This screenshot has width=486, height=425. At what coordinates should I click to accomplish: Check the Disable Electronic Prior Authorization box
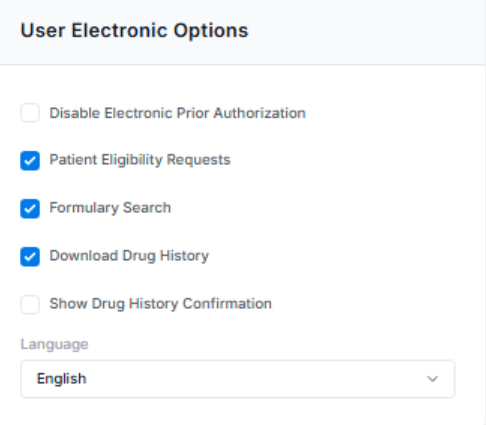click(x=30, y=113)
